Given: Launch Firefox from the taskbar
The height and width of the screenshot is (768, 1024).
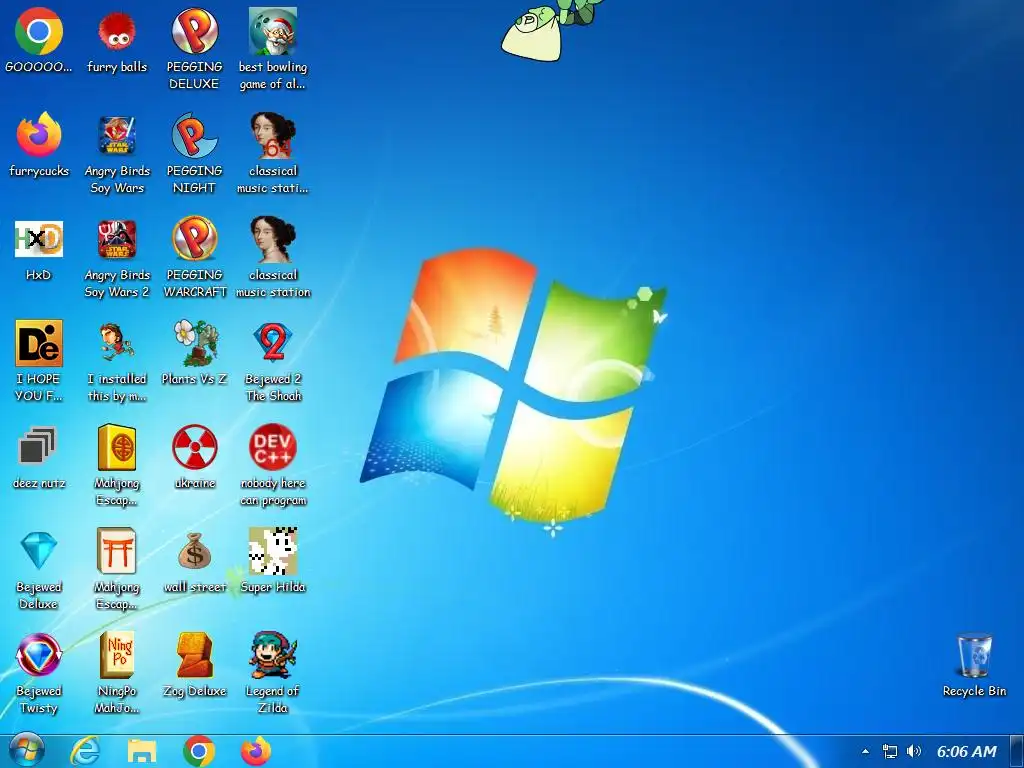Looking at the screenshot, I should coord(256,751).
